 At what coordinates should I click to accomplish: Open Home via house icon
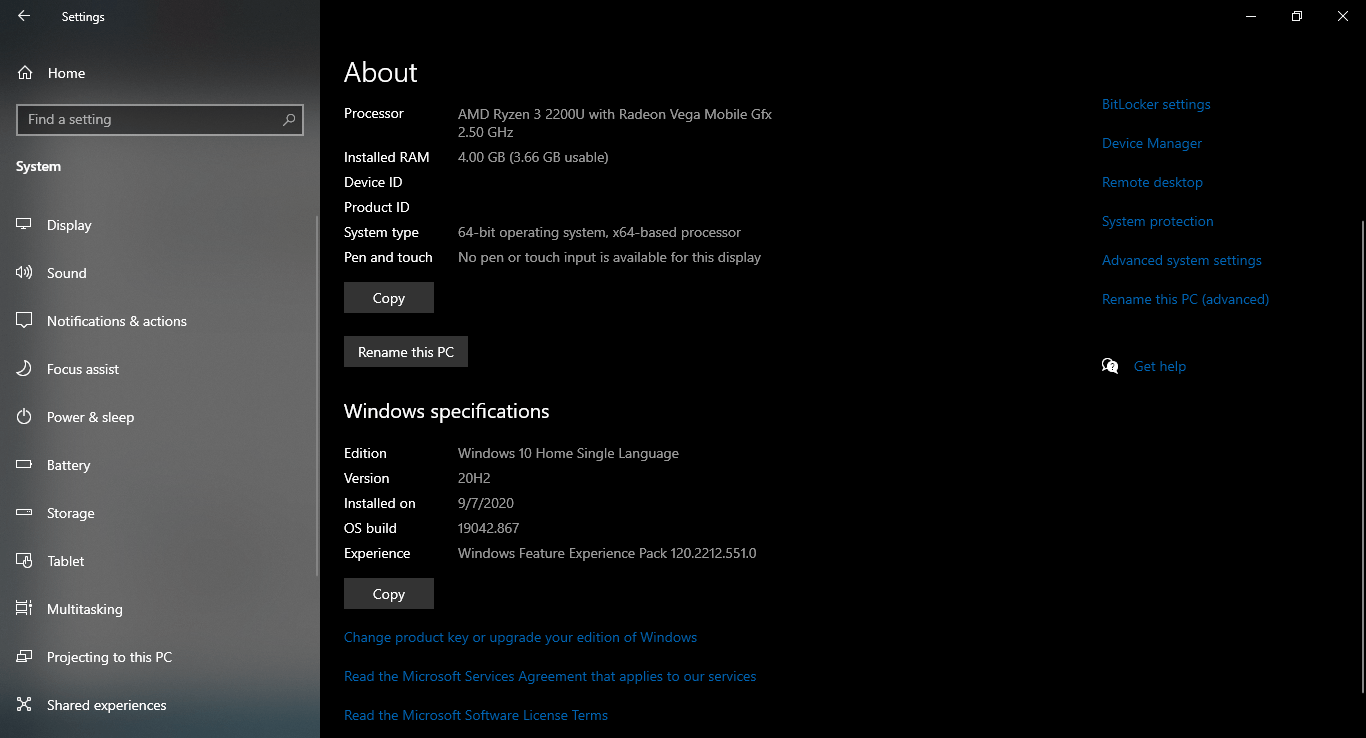click(x=25, y=73)
